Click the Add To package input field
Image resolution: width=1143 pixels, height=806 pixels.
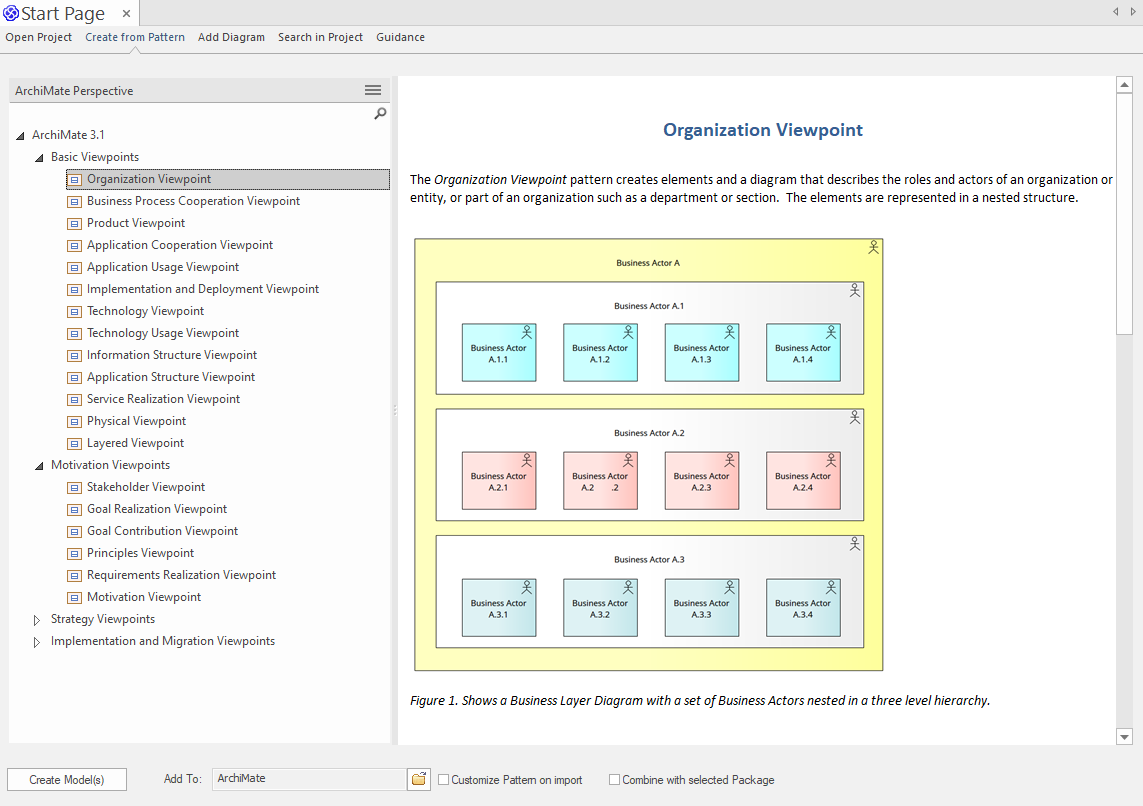coord(309,779)
